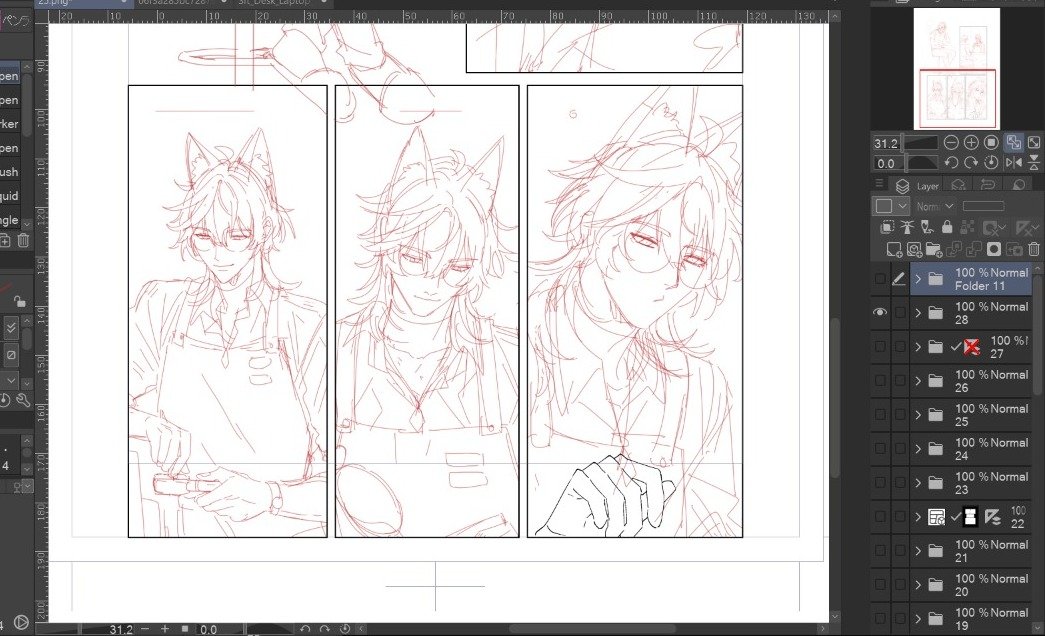Show layer 22 with its visibility box

(880, 517)
